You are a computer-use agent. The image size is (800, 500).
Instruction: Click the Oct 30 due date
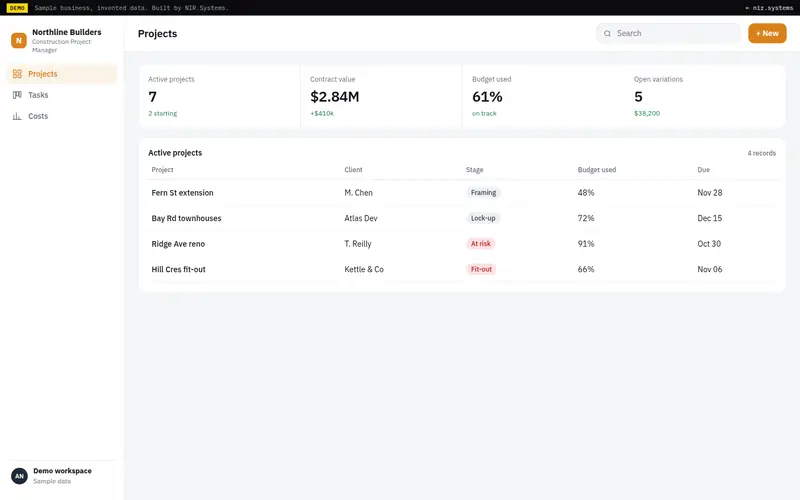click(x=709, y=244)
